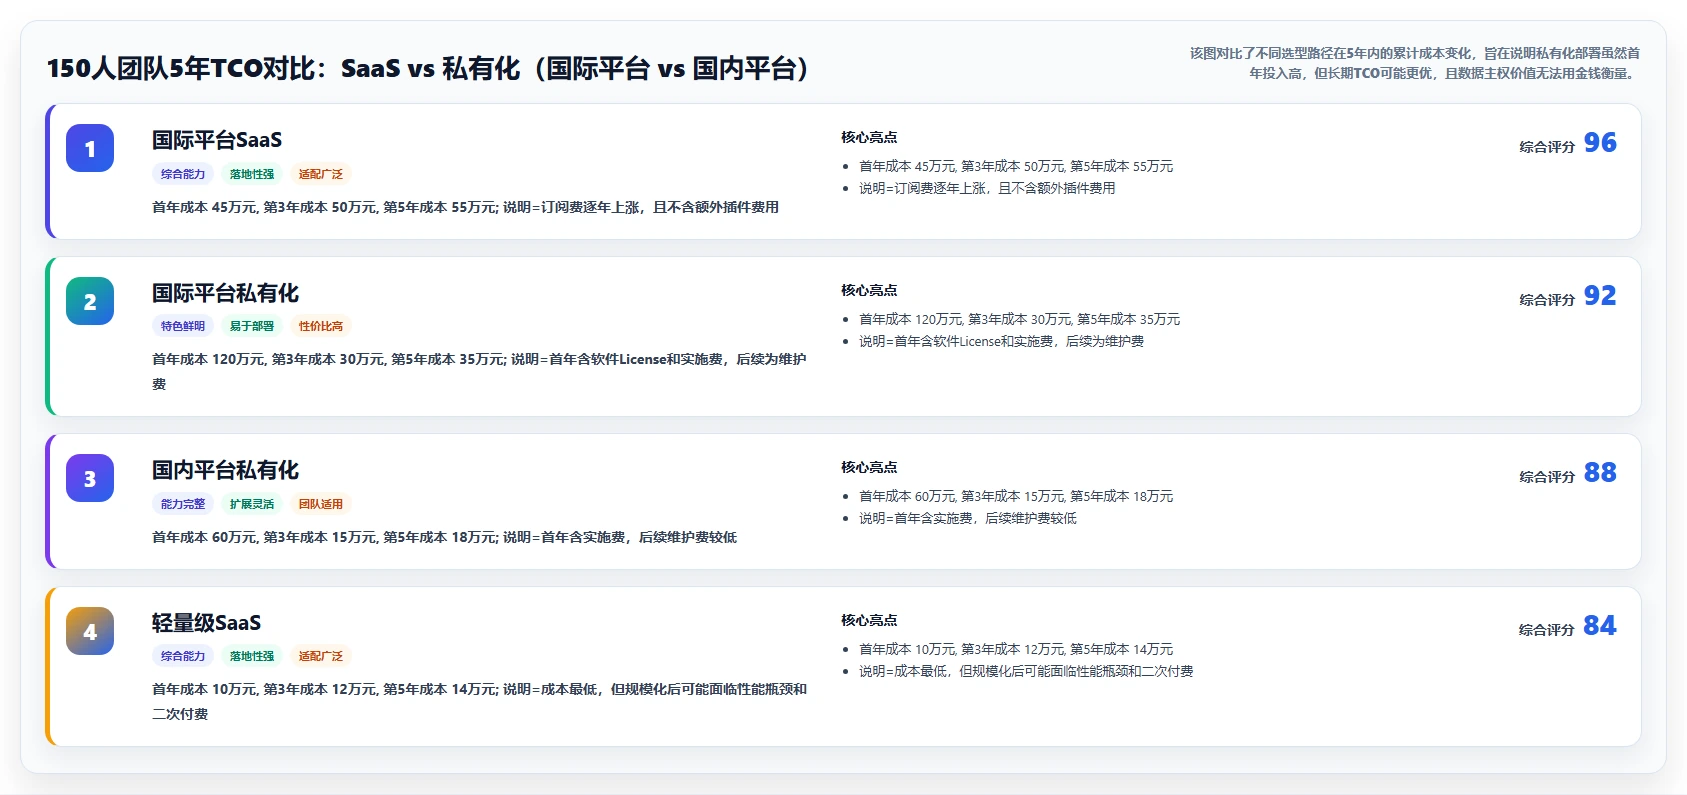Click the score value 92
This screenshot has width=1687, height=795.
tap(1600, 296)
